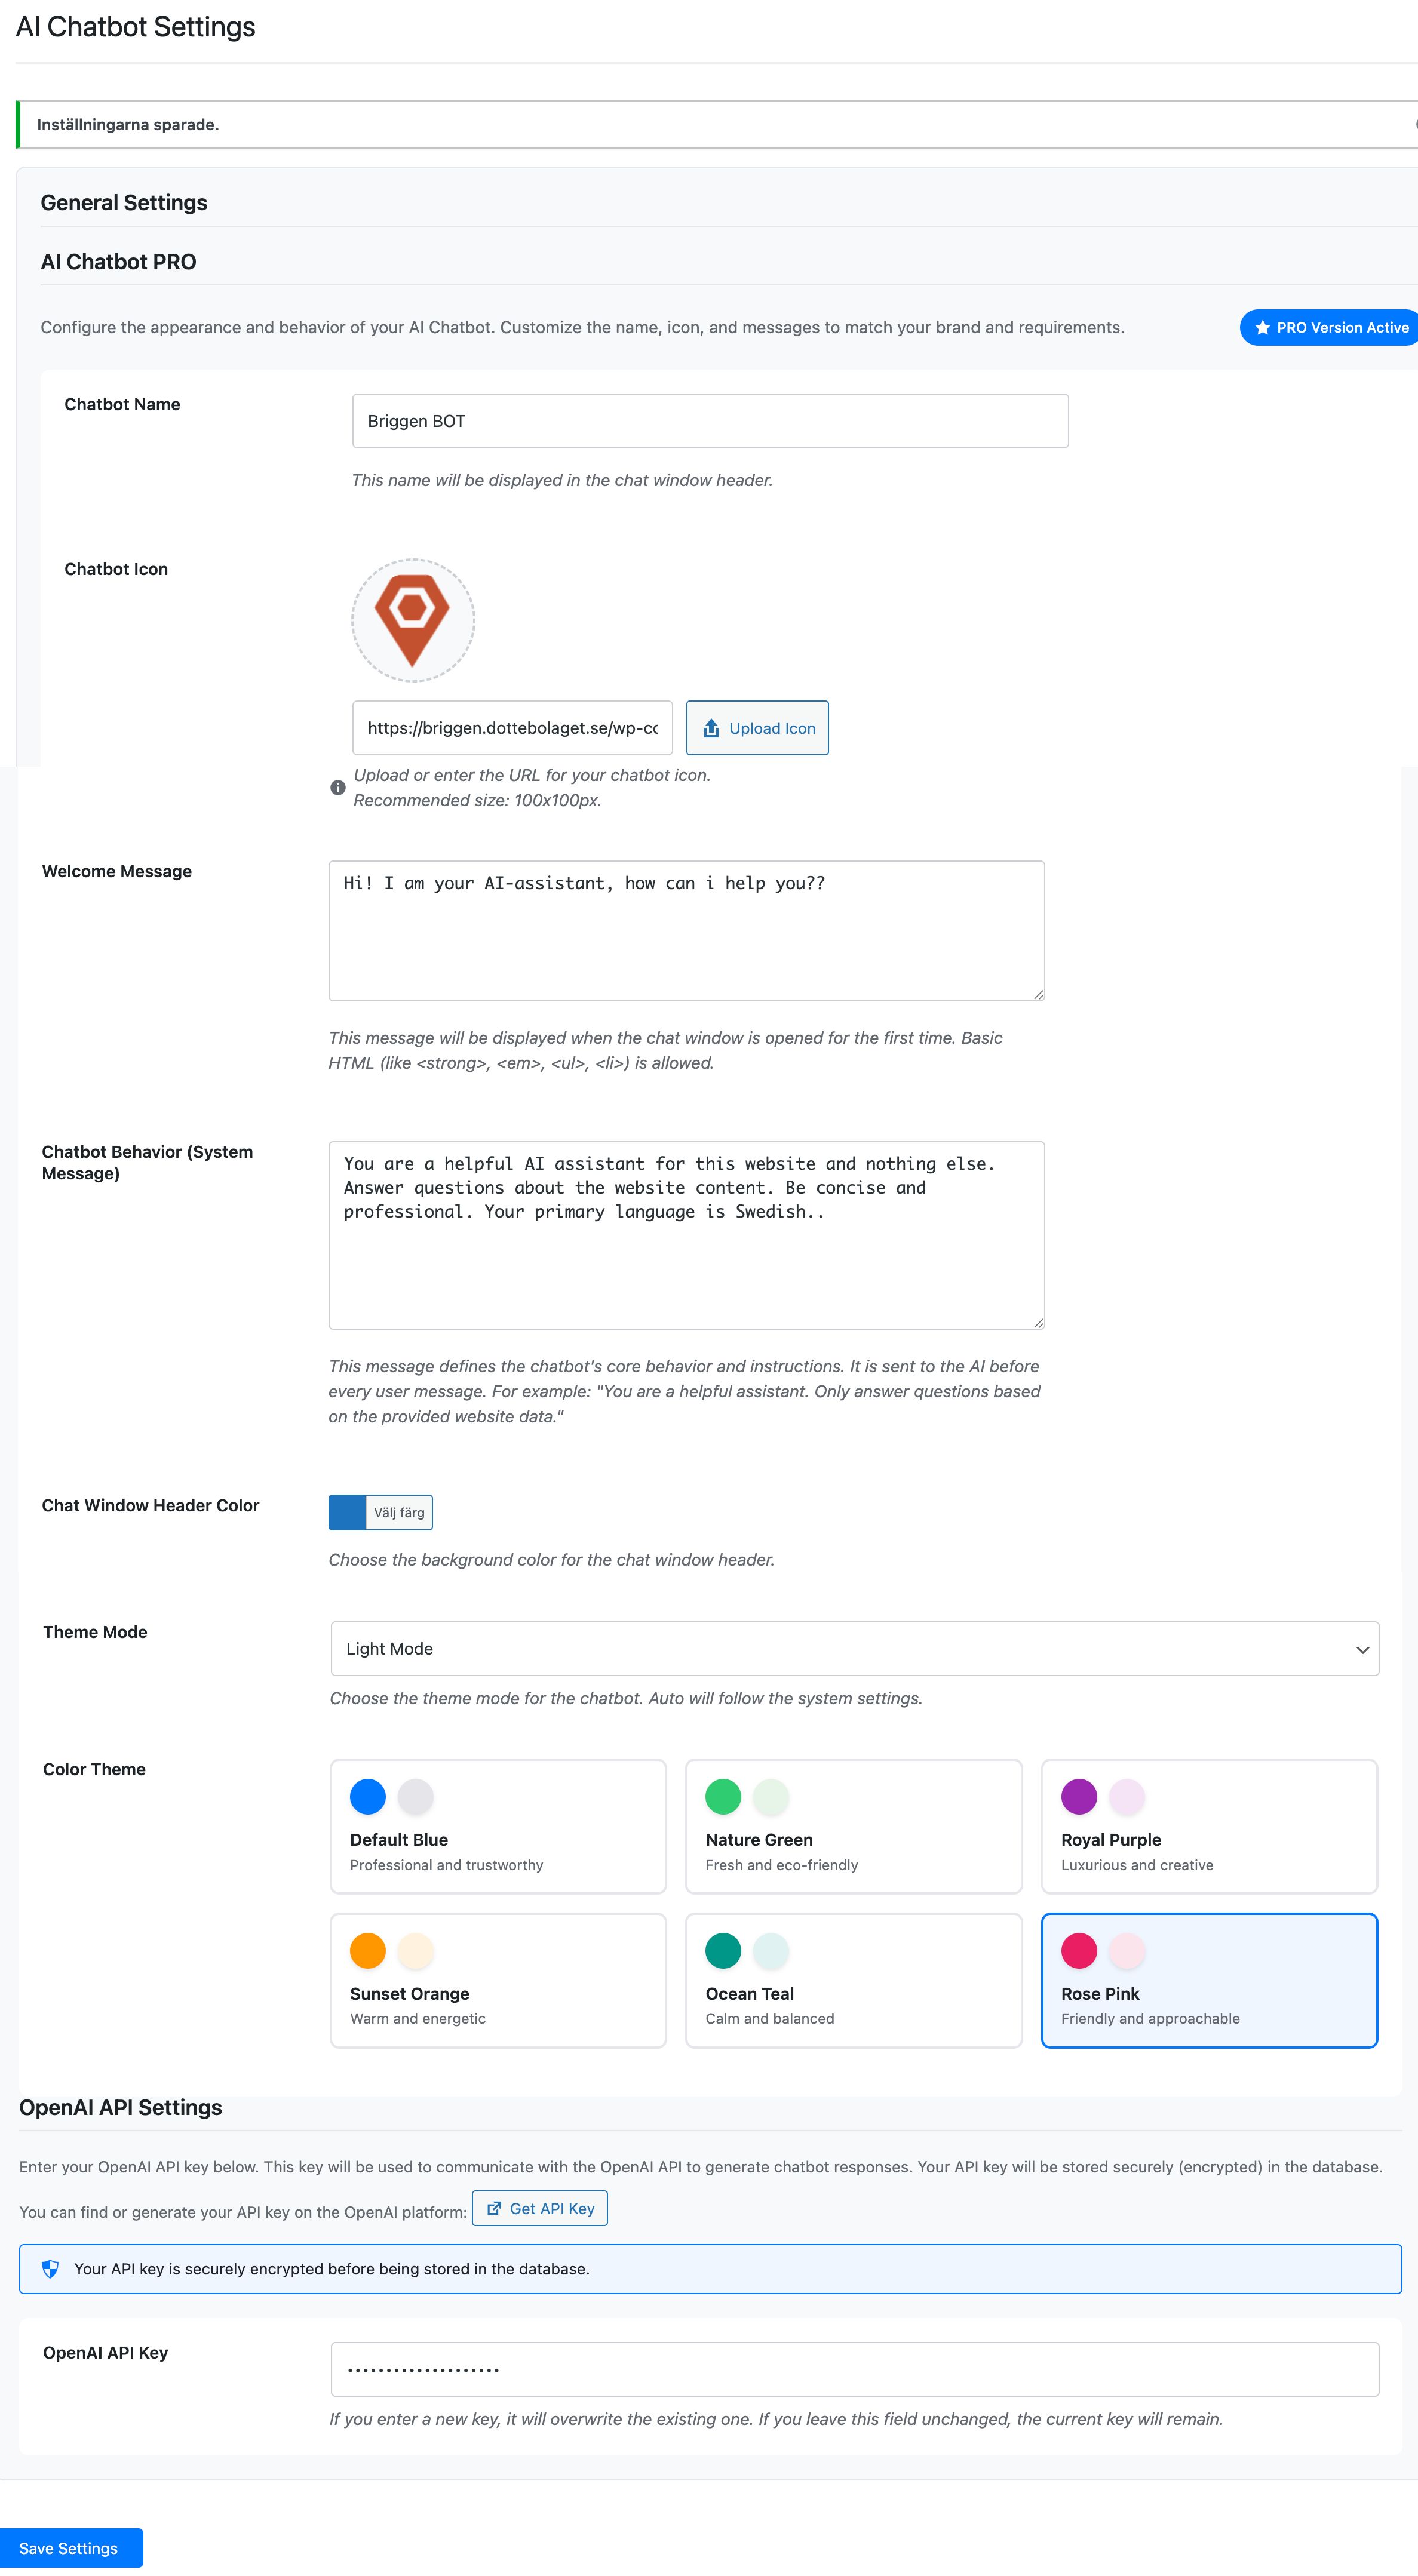Image resolution: width=1418 pixels, height=2576 pixels.
Task: Select the Default Blue color theme
Action: [498, 1826]
